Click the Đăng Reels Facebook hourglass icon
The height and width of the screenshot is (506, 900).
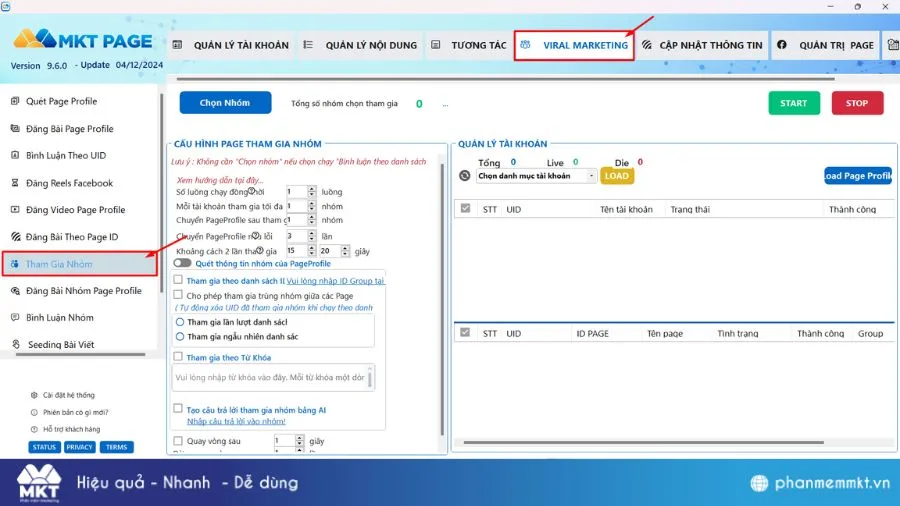click(x=14, y=184)
